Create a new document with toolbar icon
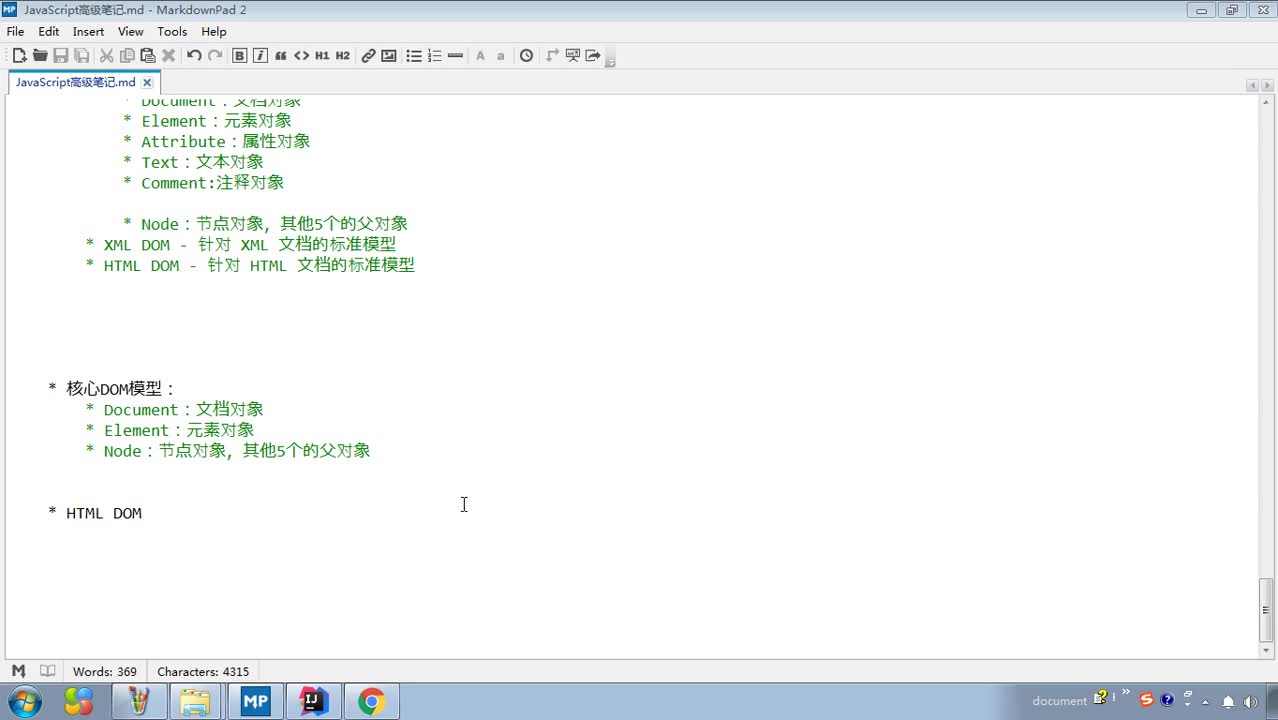Screen dimensions: 1278x720 [19, 56]
